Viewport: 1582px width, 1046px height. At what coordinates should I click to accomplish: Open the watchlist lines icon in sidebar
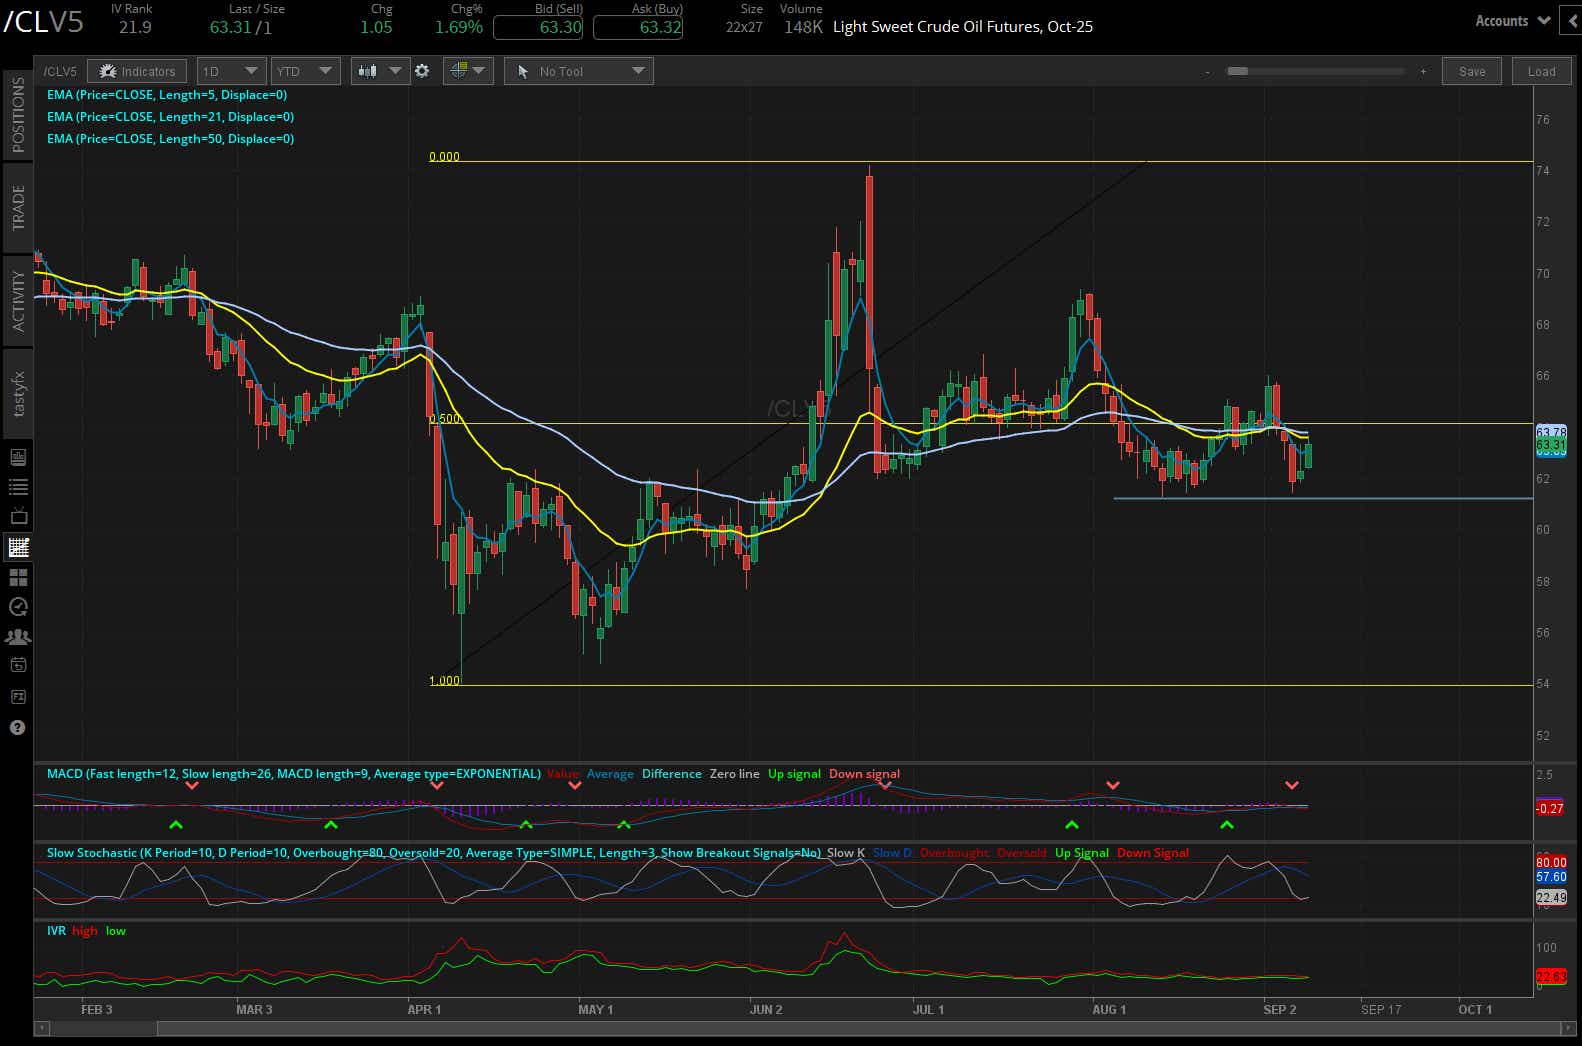click(18, 487)
